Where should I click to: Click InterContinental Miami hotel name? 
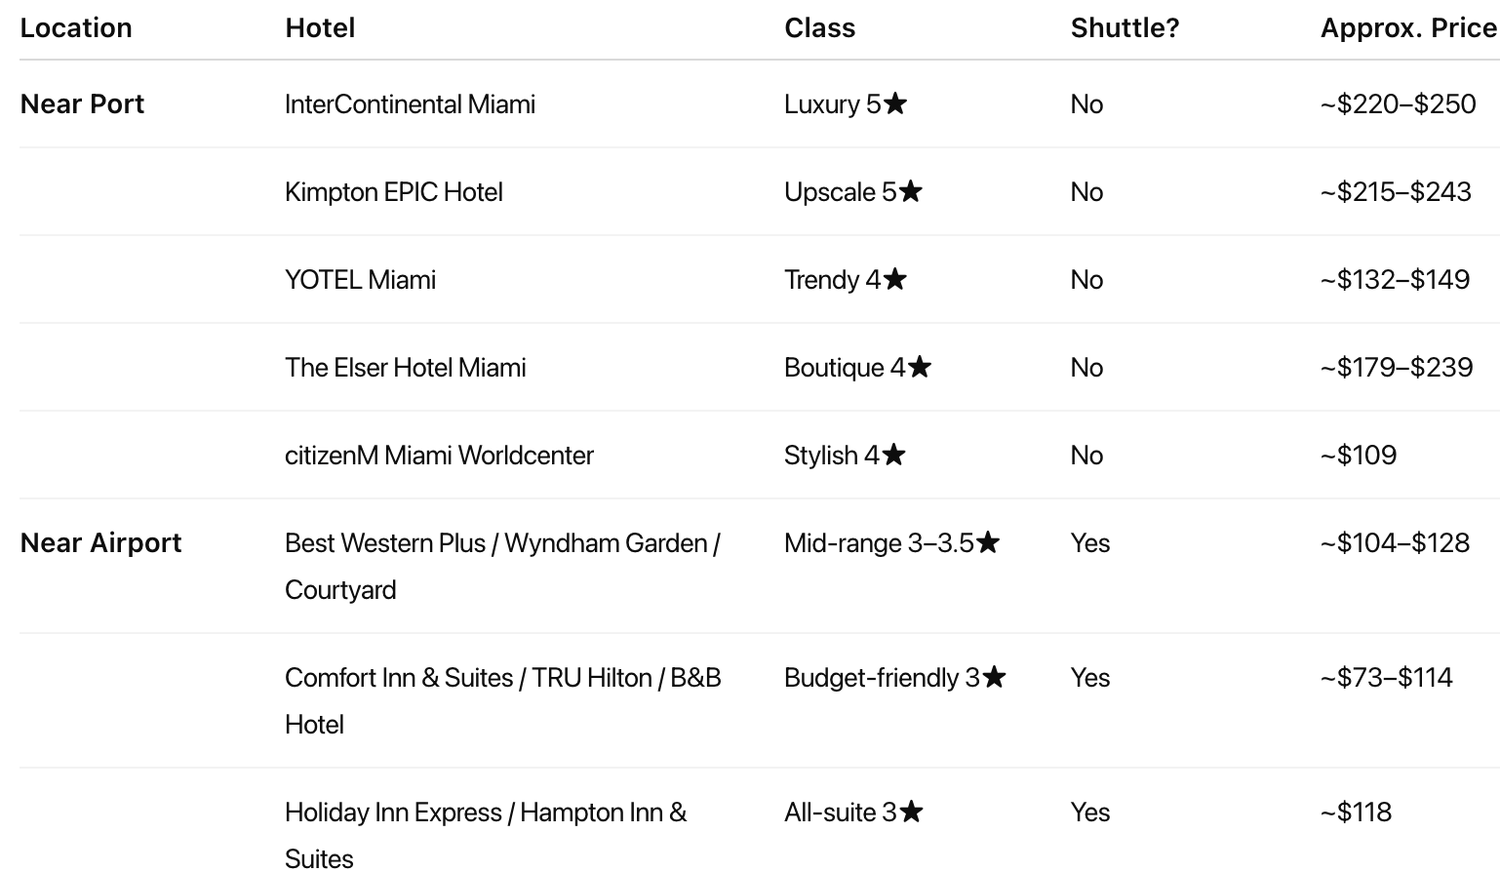click(x=410, y=104)
